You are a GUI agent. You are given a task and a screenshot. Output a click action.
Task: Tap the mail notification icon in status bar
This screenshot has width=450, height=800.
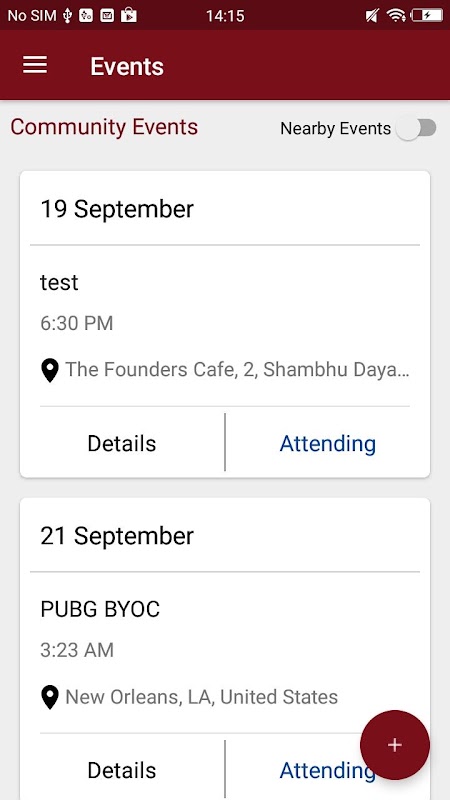(x=107, y=16)
